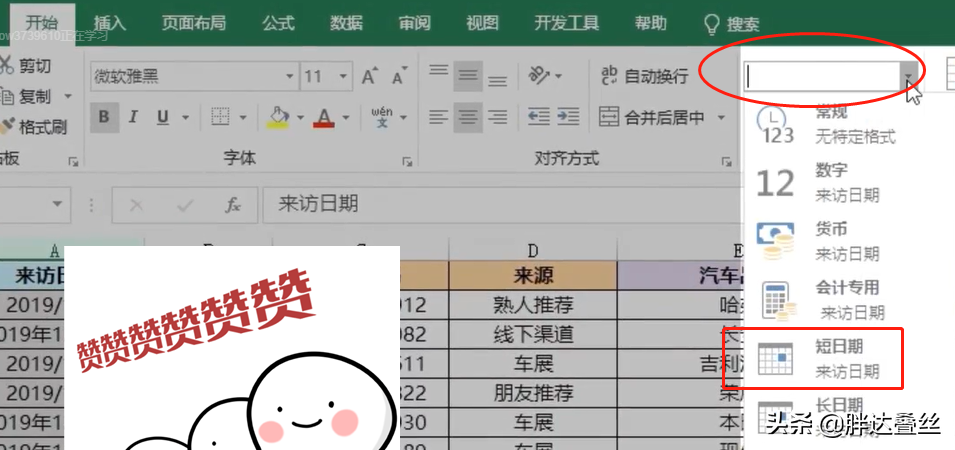Open the 帮助 tab
The image size is (955, 450).
650,23
